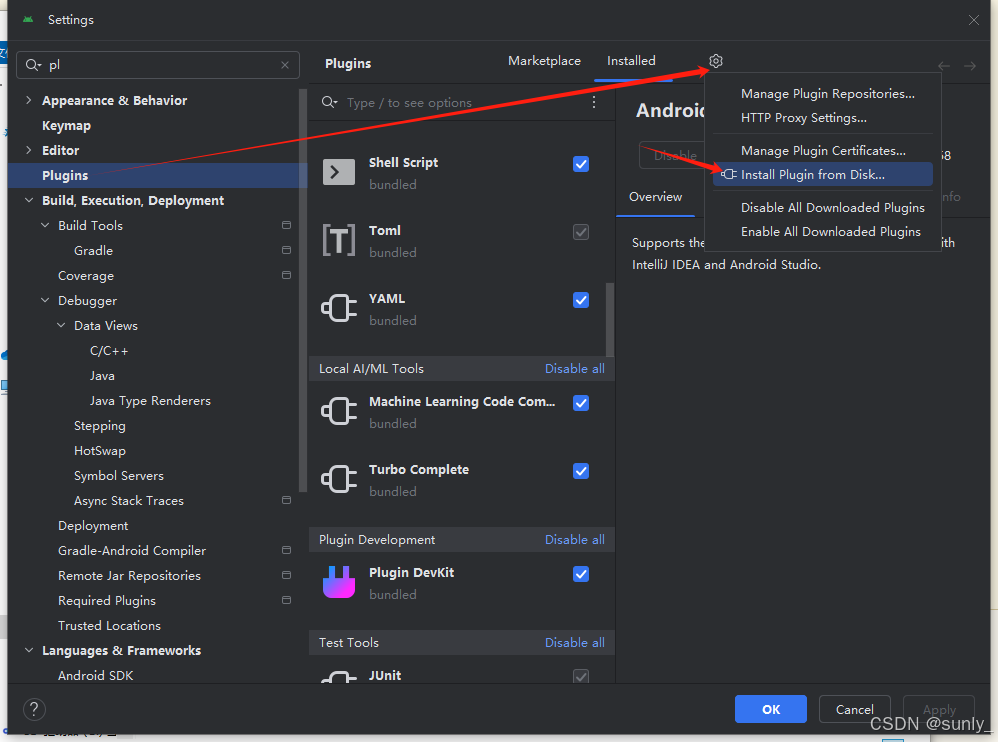Click the project-level icon beside Required Plugins

(286, 600)
